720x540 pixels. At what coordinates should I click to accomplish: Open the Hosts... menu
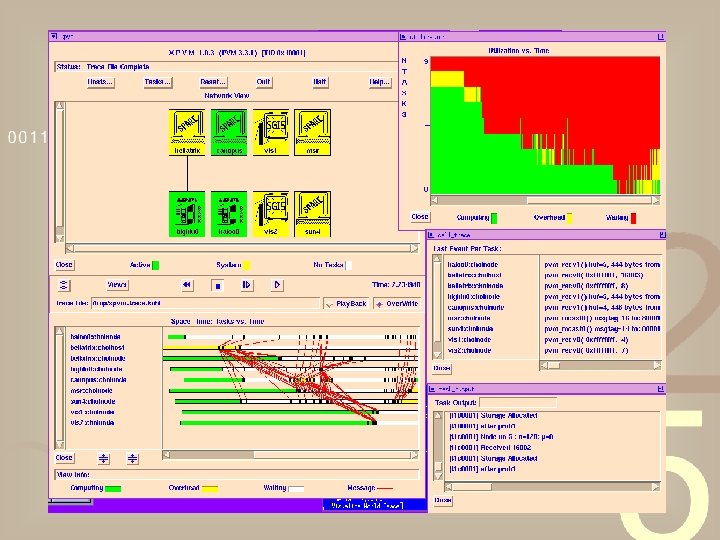(100, 82)
